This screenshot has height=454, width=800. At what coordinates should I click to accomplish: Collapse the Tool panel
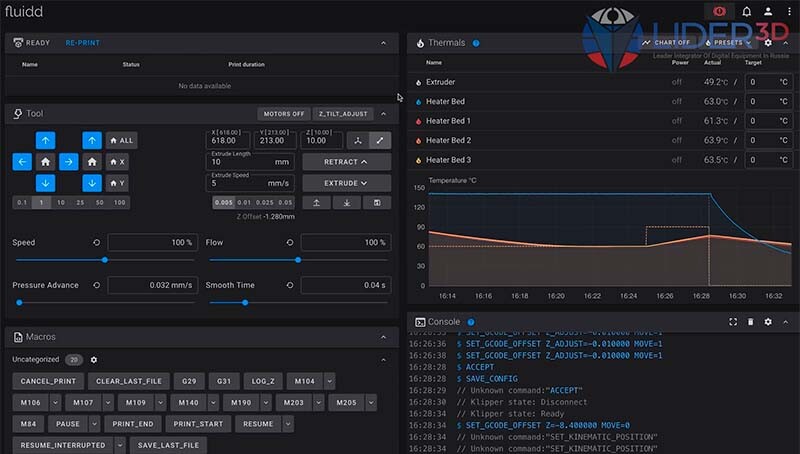[383, 114]
